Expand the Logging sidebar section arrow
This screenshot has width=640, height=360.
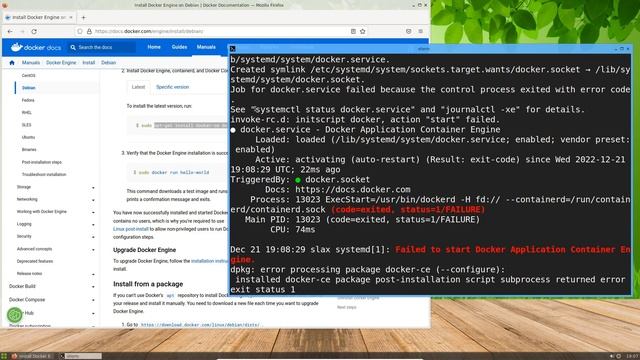click(93, 224)
